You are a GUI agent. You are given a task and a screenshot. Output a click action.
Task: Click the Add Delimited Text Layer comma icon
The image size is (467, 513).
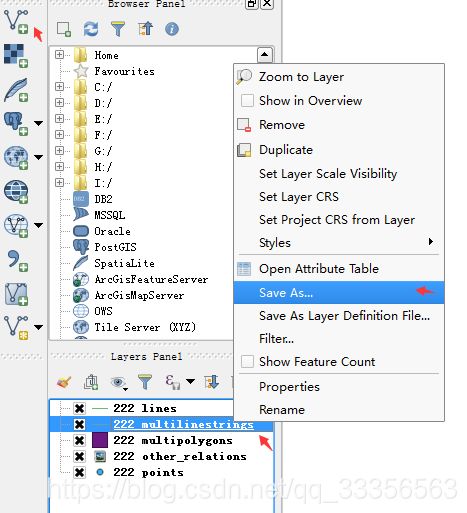(x=17, y=260)
